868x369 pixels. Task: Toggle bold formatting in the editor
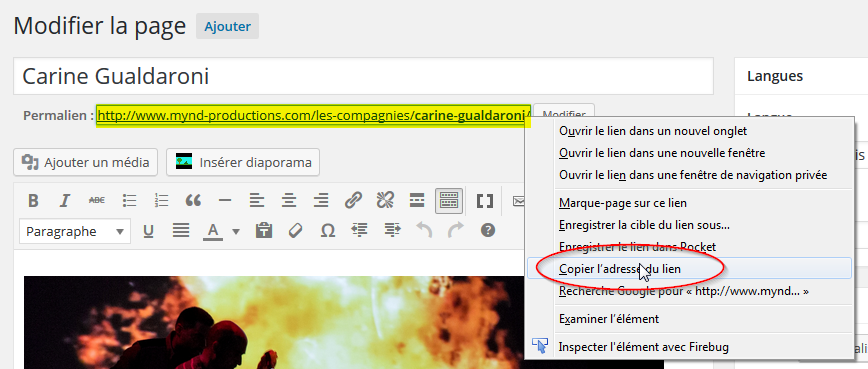click(x=33, y=200)
